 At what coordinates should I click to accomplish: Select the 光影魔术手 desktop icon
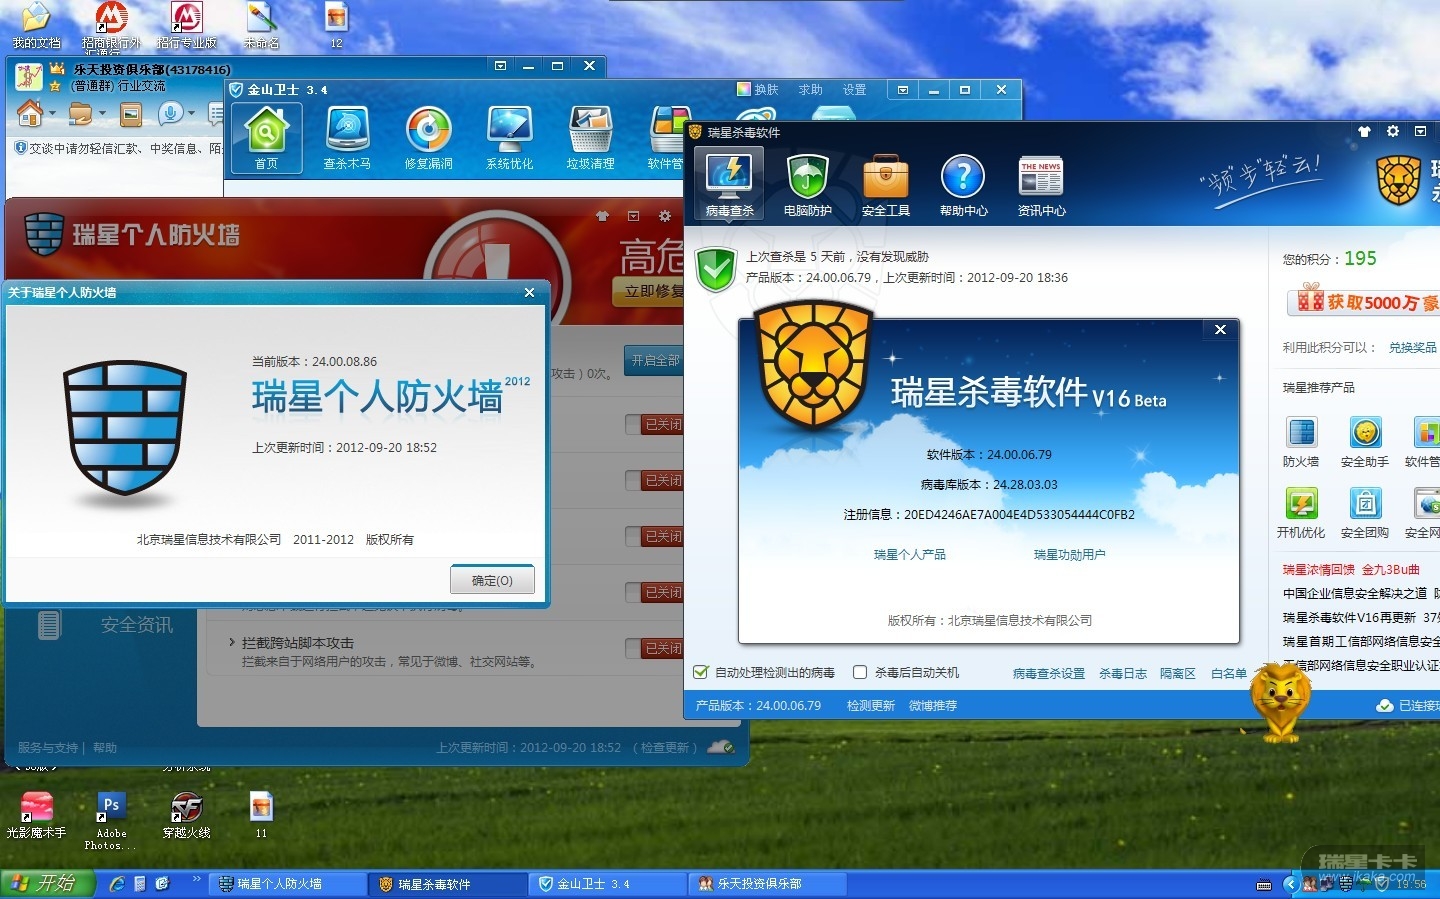tap(36, 814)
